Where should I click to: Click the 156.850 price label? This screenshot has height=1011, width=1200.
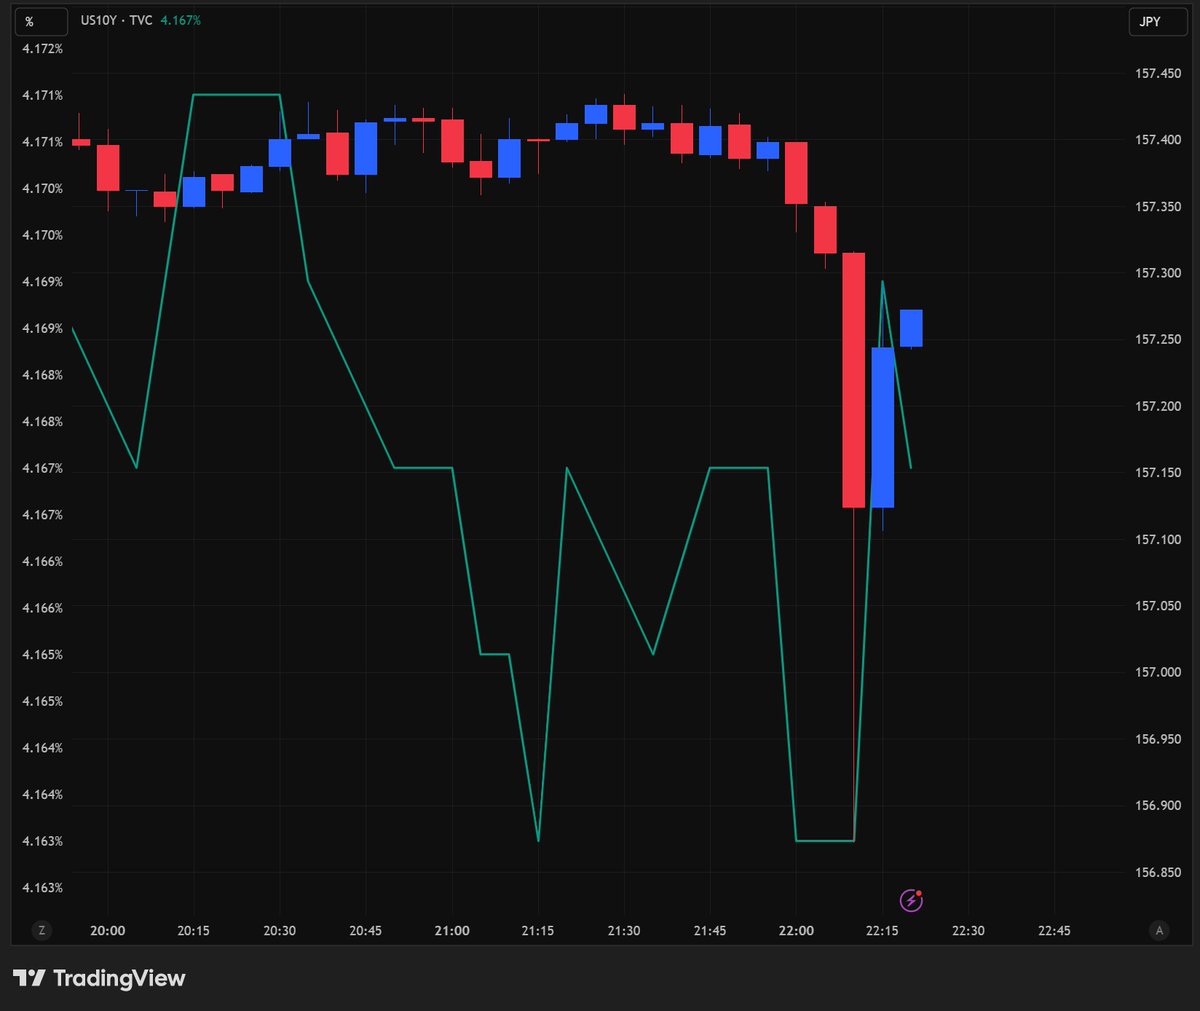[1158, 873]
